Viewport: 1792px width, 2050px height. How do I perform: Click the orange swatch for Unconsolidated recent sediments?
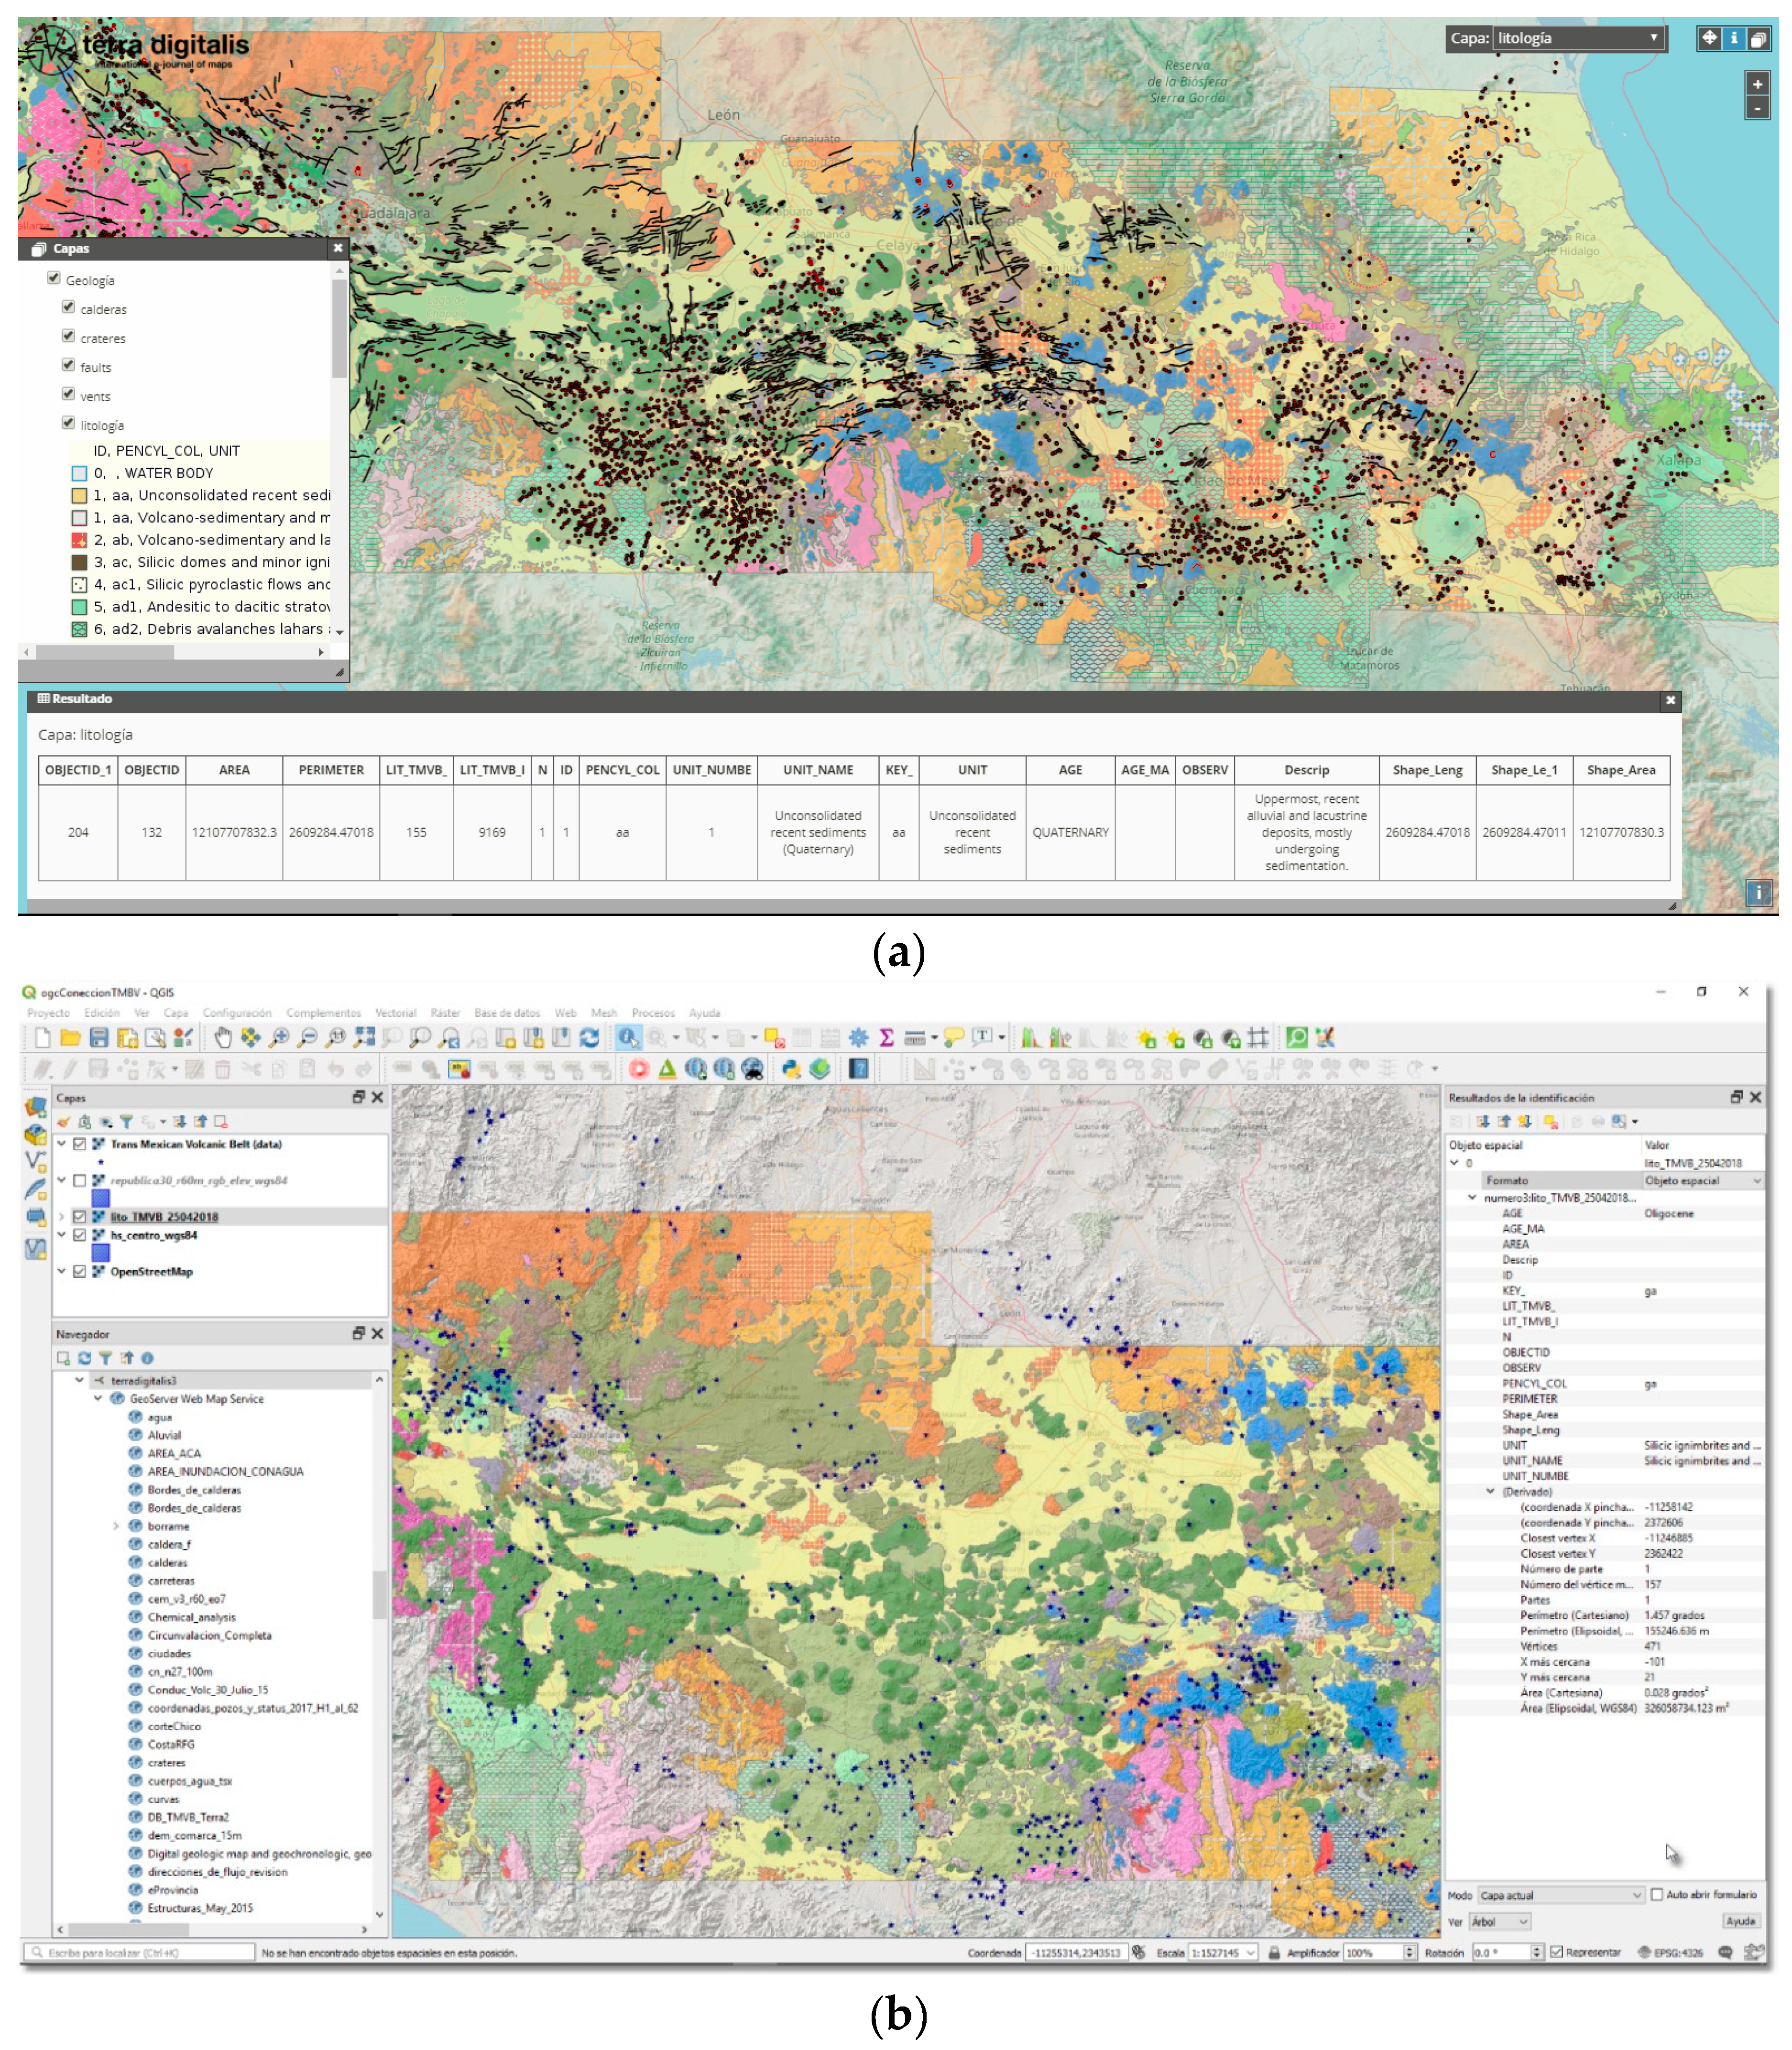click(79, 495)
